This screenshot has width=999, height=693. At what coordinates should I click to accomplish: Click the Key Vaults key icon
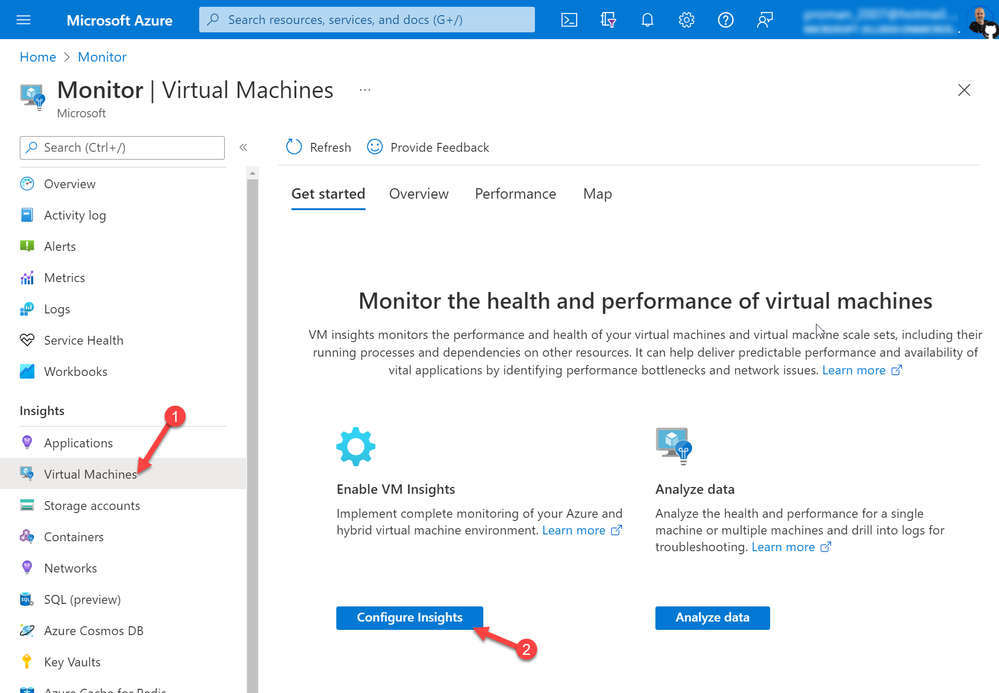point(27,661)
